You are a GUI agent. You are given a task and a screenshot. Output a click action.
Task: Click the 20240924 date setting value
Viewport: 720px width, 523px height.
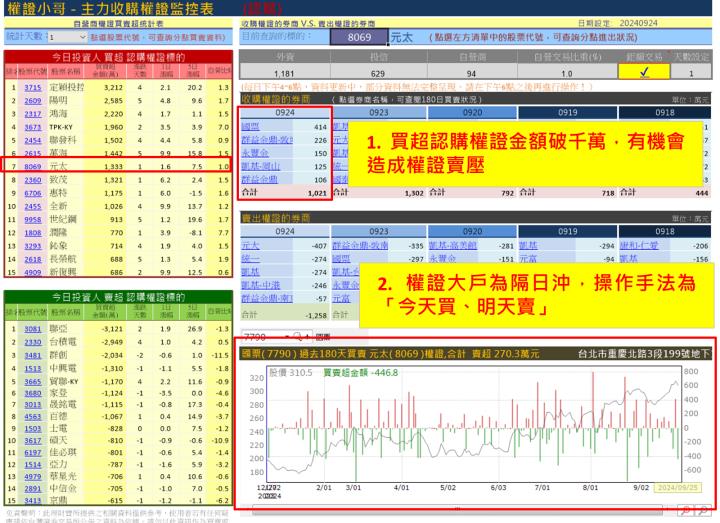tap(638, 23)
